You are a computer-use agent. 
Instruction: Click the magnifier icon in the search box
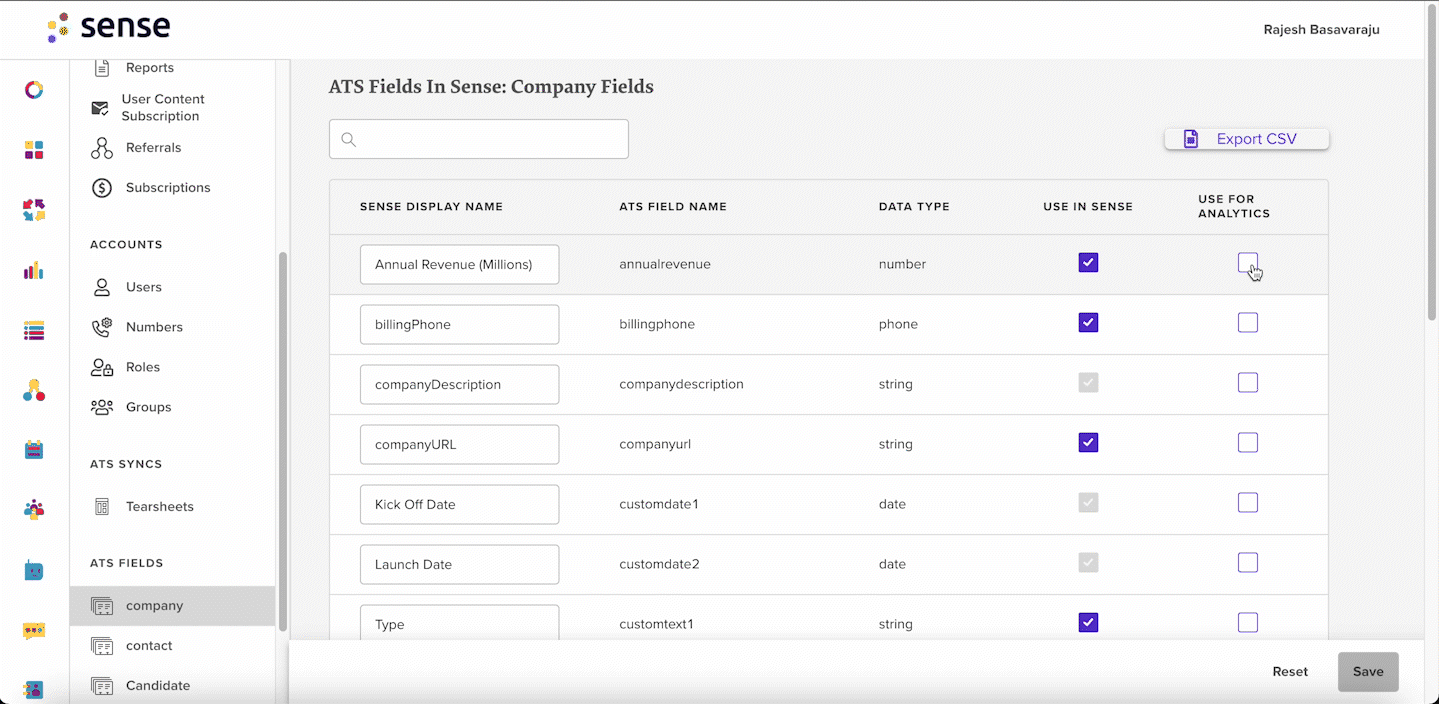point(349,139)
